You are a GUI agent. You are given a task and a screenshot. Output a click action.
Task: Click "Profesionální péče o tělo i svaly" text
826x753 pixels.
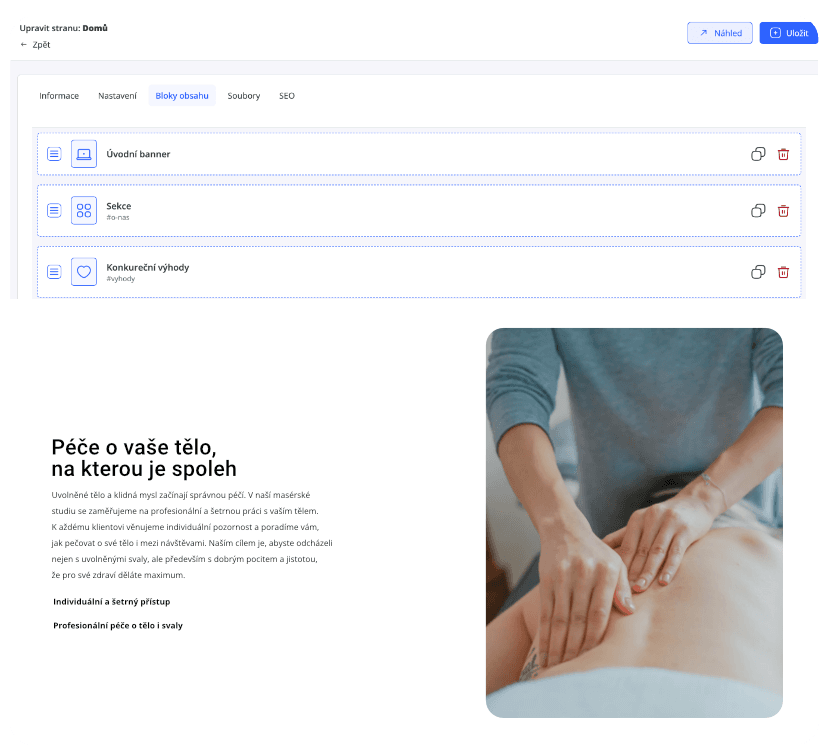118,625
